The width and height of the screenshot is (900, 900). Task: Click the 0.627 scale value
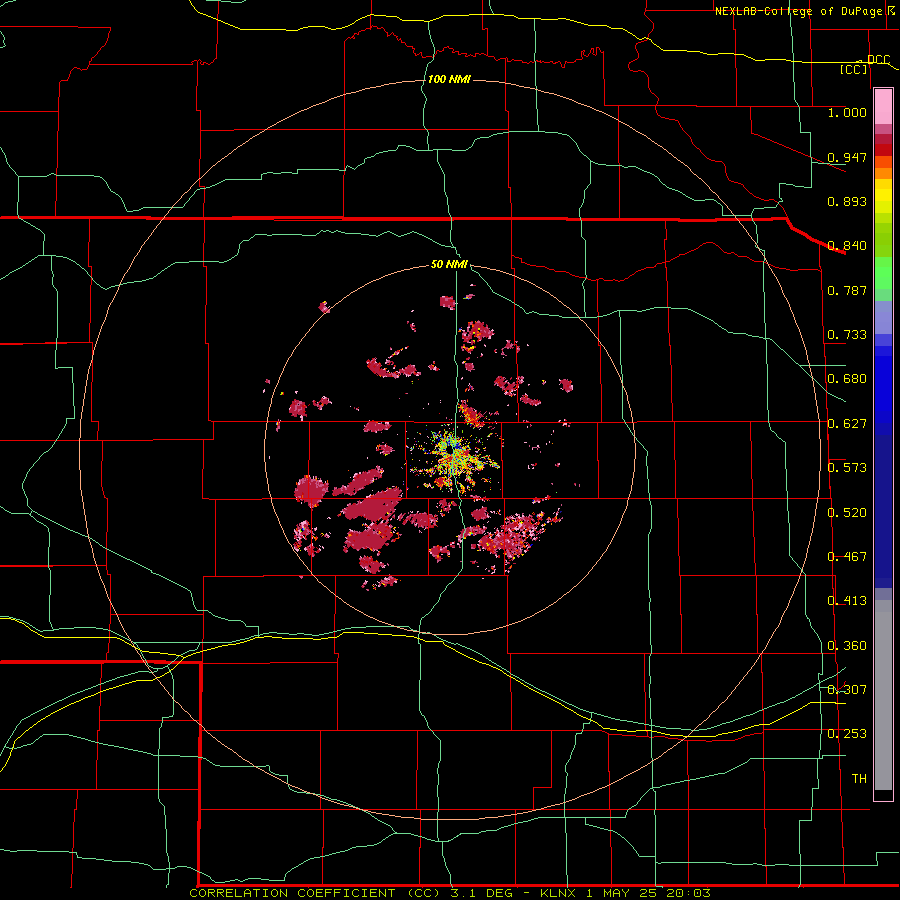(847, 424)
